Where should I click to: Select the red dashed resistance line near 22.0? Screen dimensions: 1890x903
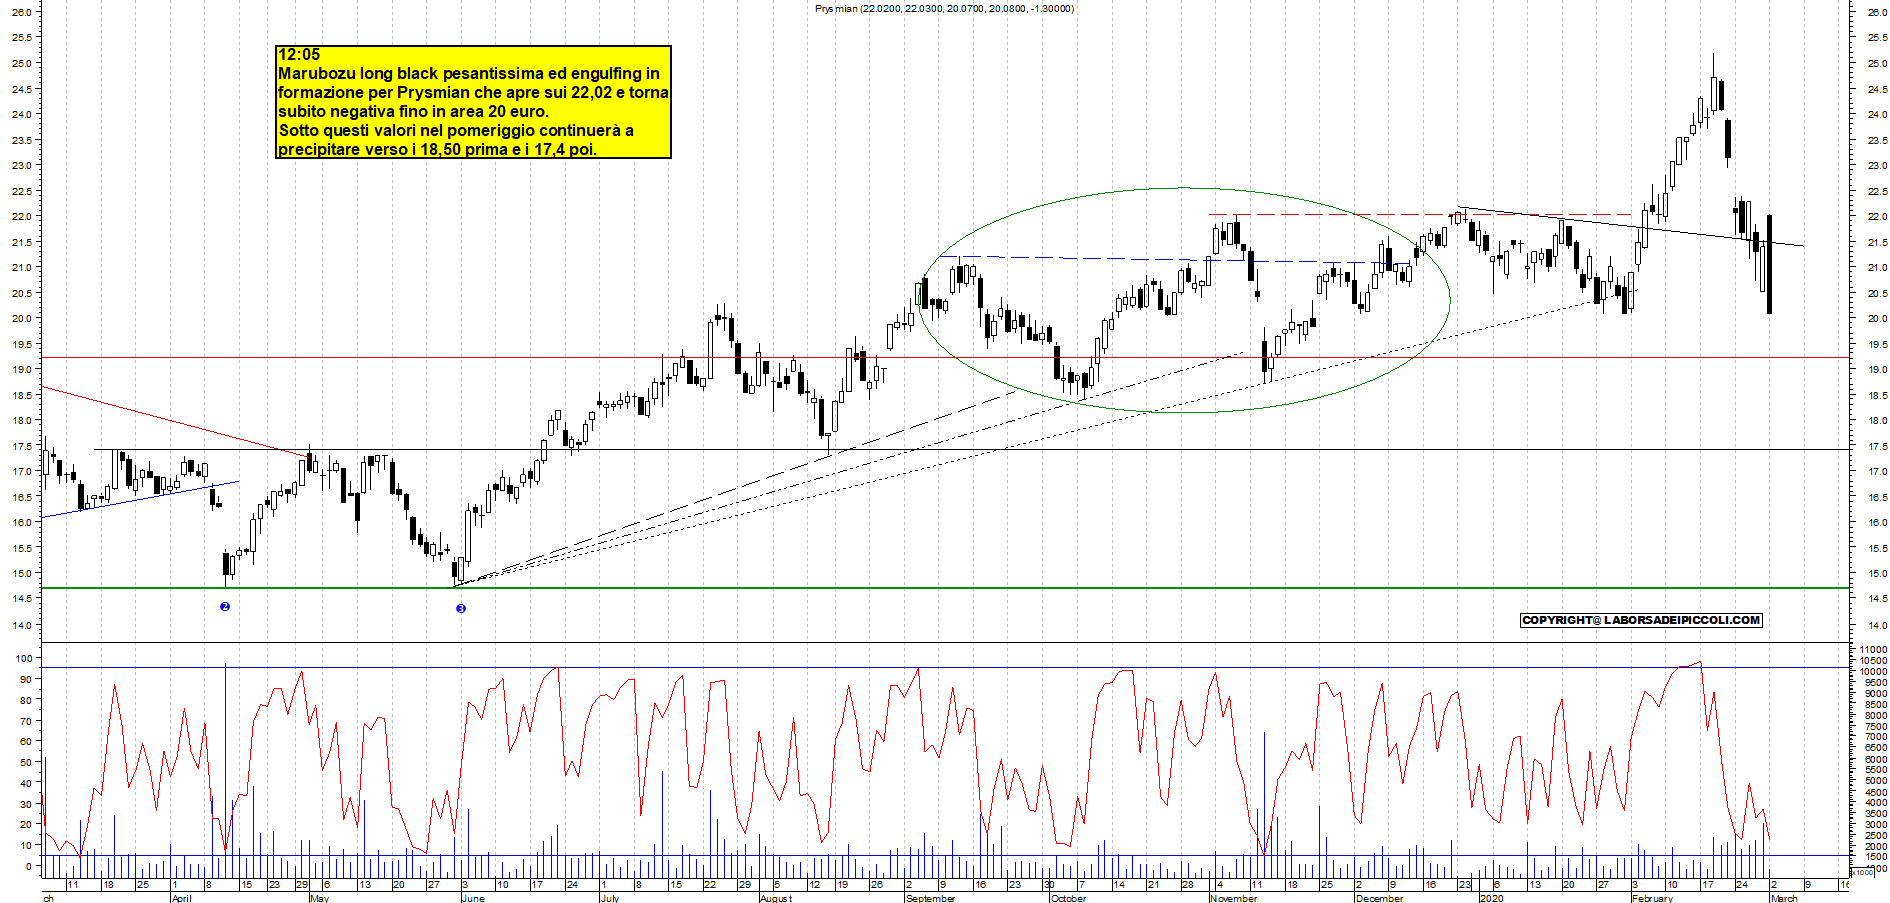click(1420, 214)
